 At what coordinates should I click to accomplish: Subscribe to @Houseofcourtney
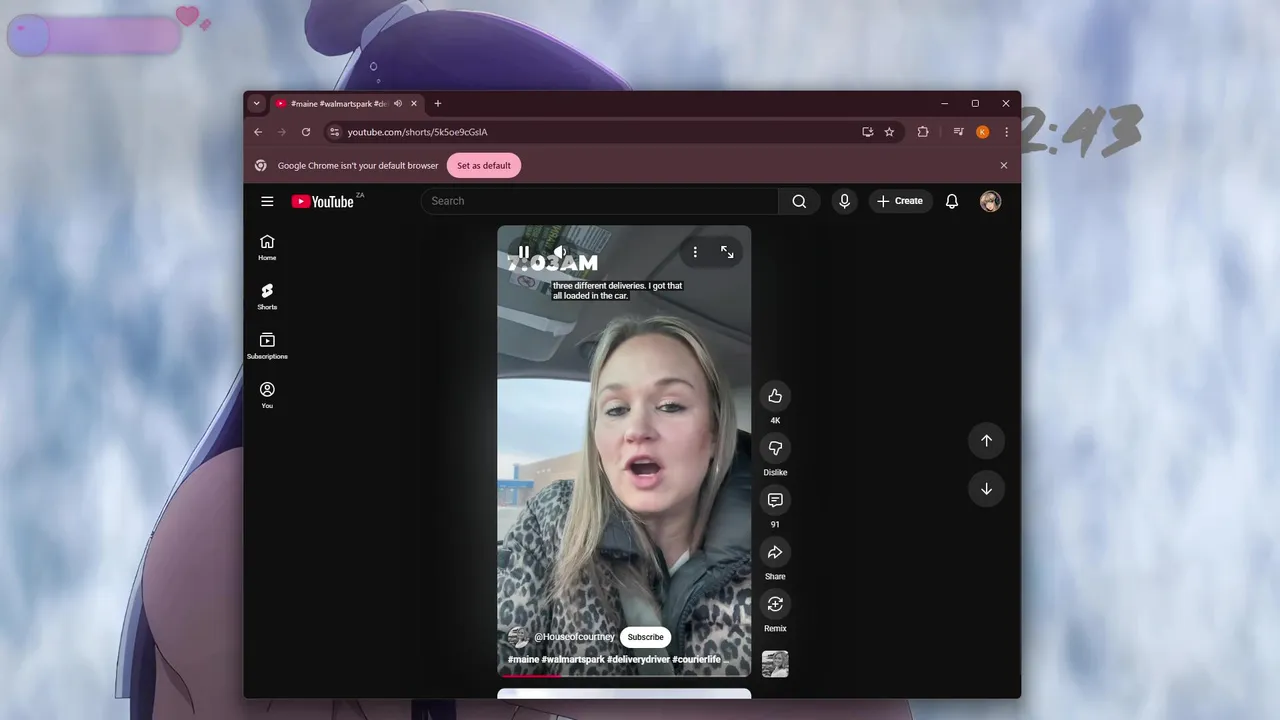click(645, 637)
